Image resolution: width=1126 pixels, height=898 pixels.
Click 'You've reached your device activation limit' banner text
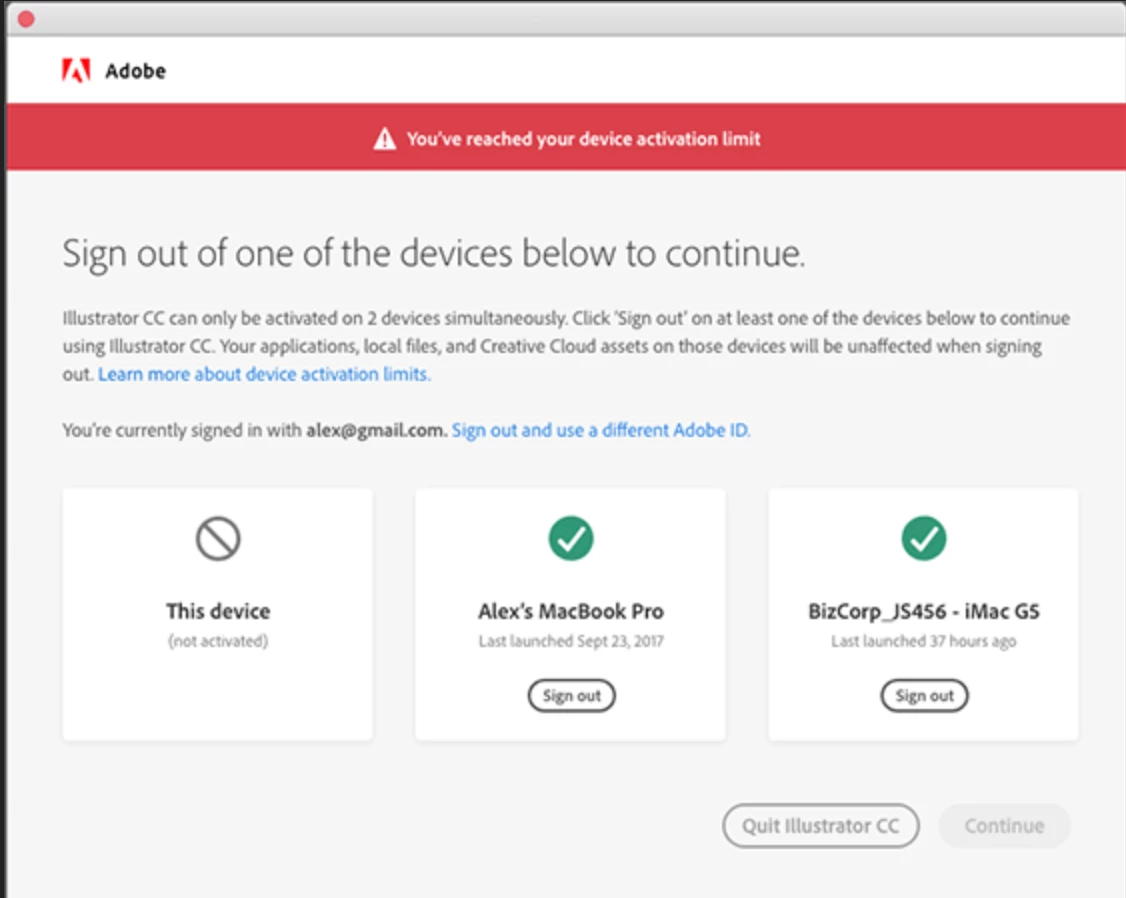[x=583, y=139]
